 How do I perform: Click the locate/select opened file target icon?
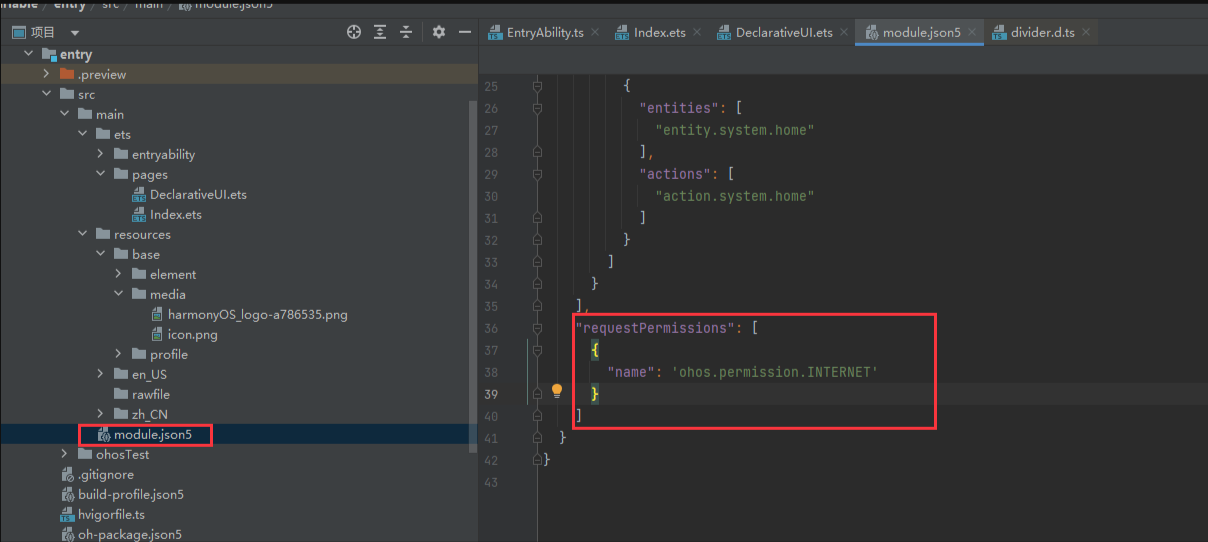[353, 32]
